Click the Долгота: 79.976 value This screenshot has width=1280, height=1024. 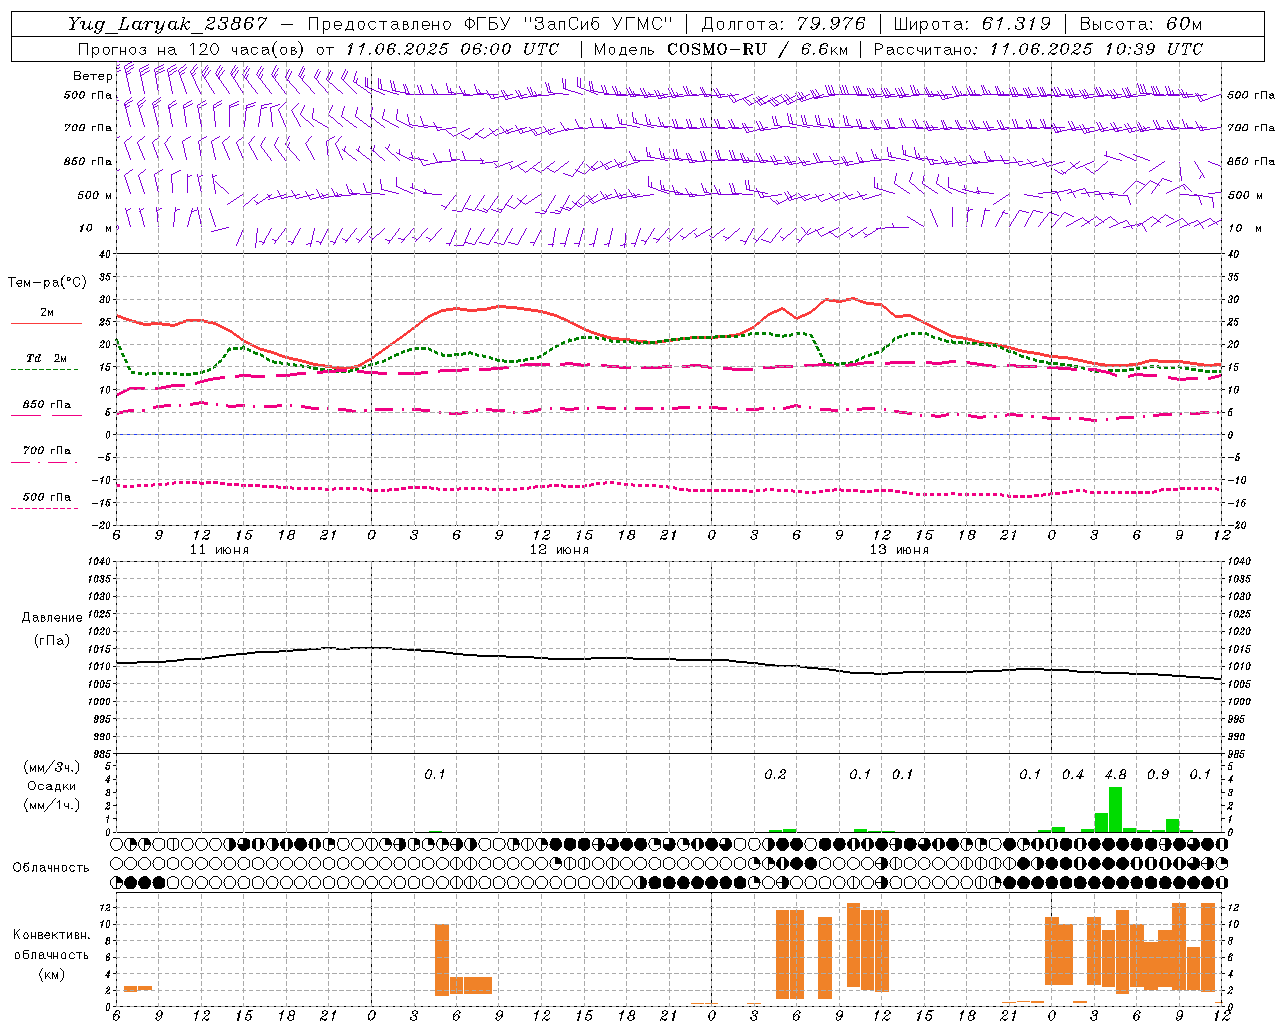[x=783, y=24]
